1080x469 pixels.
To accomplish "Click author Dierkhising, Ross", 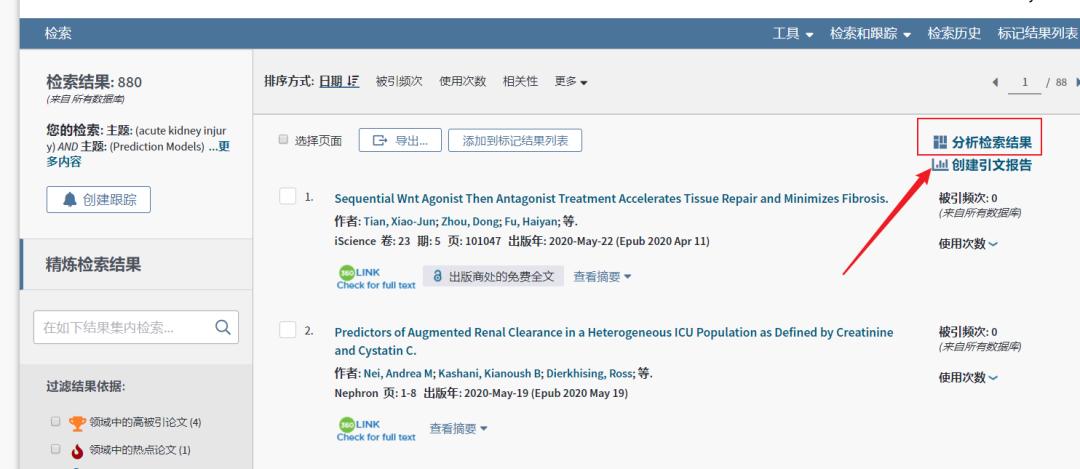I will [x=590, y=373].
